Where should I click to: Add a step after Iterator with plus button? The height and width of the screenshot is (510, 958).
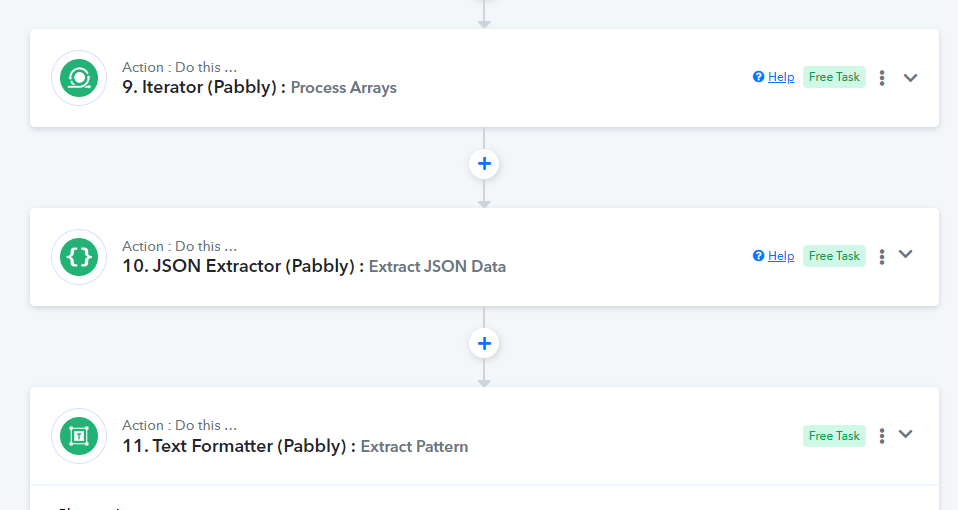click(x=484, y=164)
